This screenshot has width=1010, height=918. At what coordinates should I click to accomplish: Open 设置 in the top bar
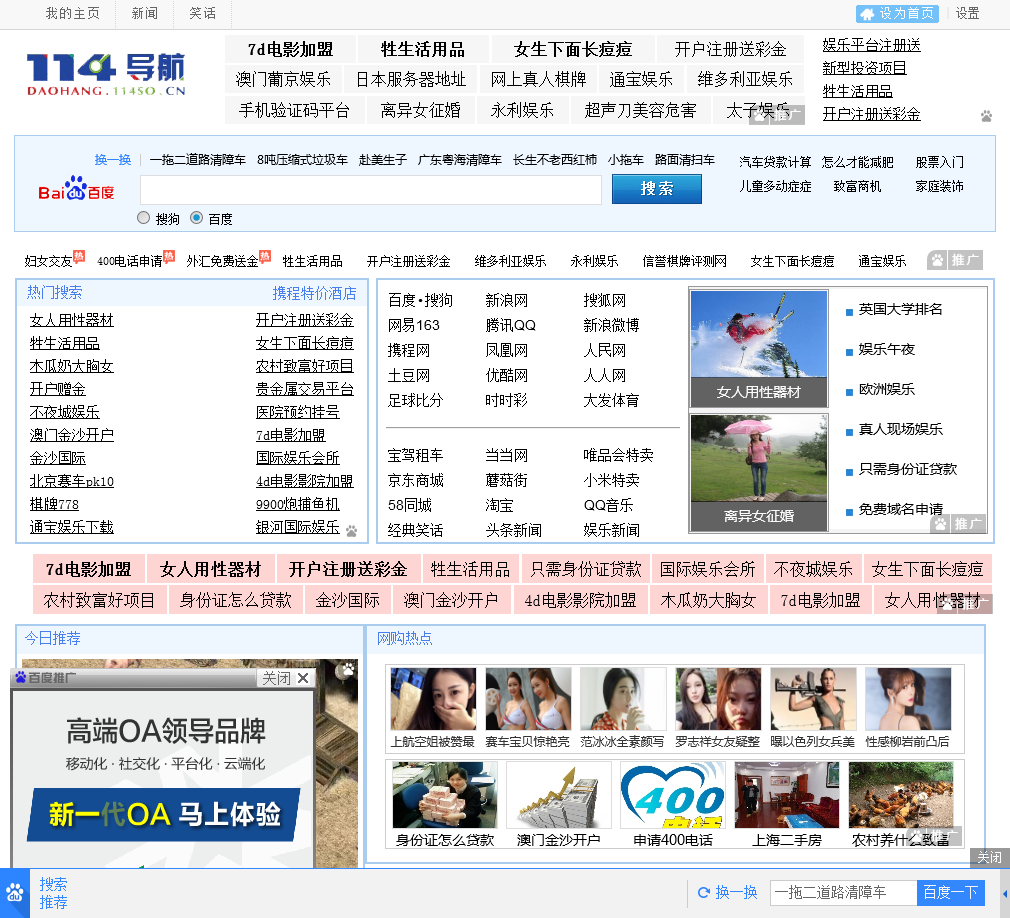(x=967, y=14)
